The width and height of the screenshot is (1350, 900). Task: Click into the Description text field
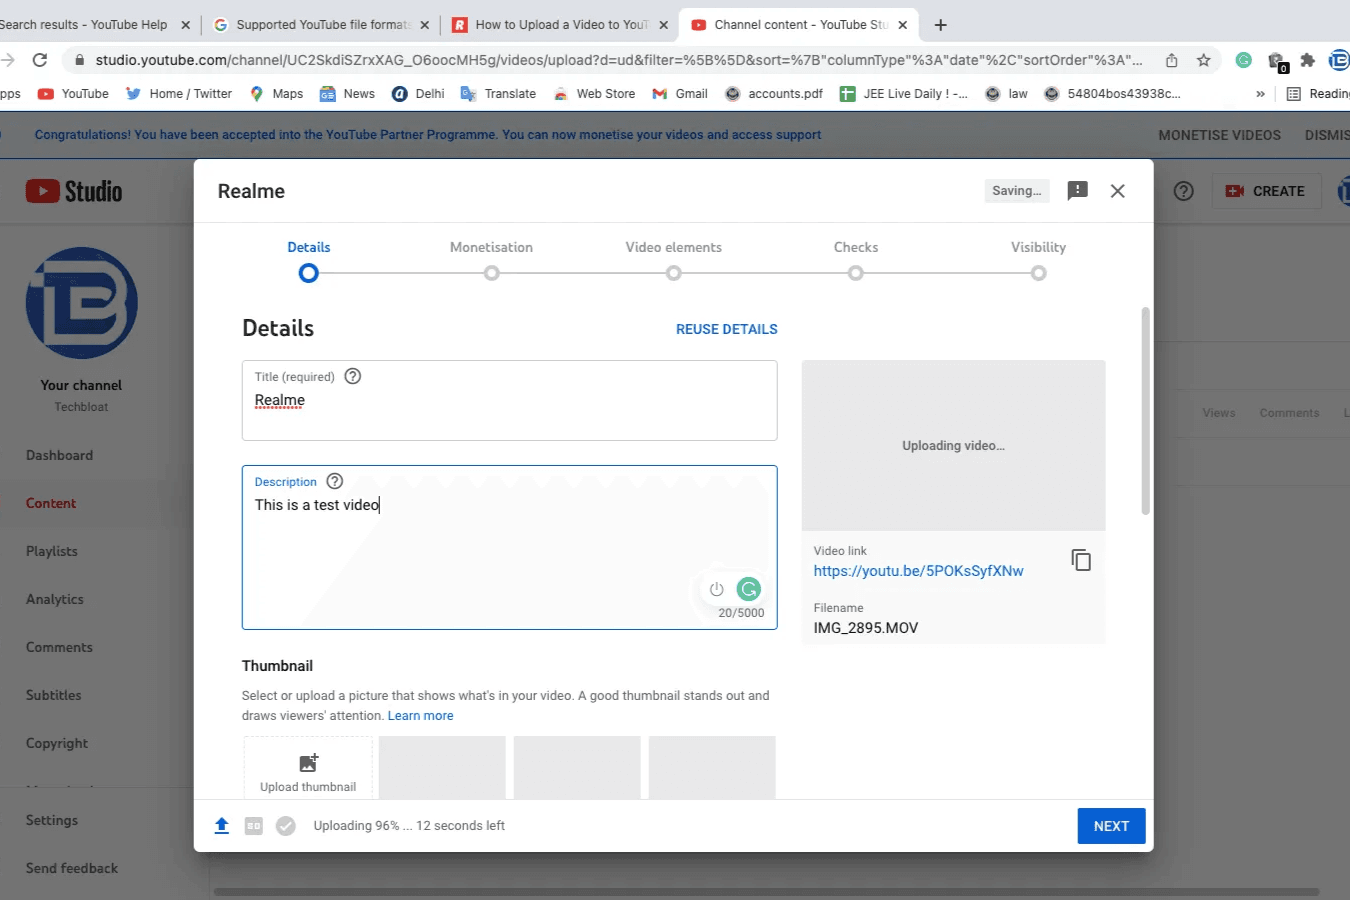pyautogui.click(x=509, y=547)
